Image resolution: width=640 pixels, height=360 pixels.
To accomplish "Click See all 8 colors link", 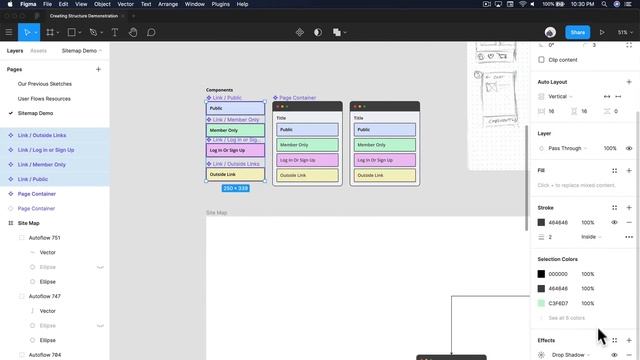I will coord(567,318).
